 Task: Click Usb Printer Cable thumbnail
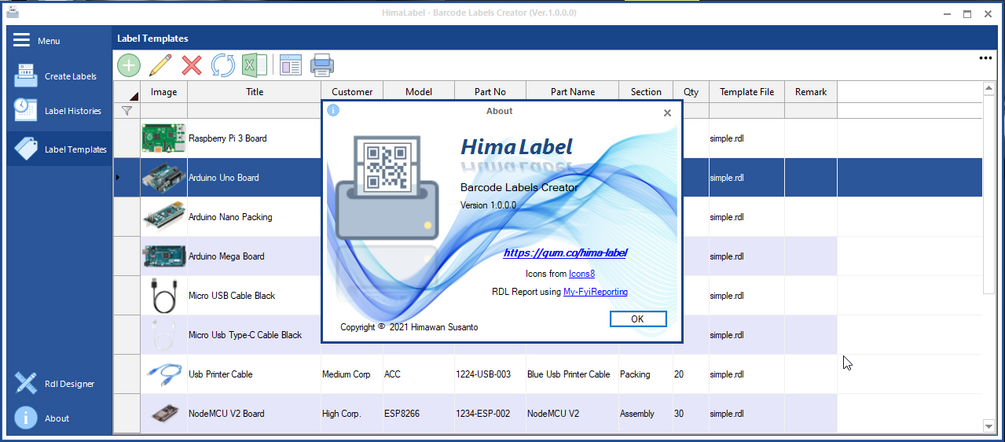[163, 374]
